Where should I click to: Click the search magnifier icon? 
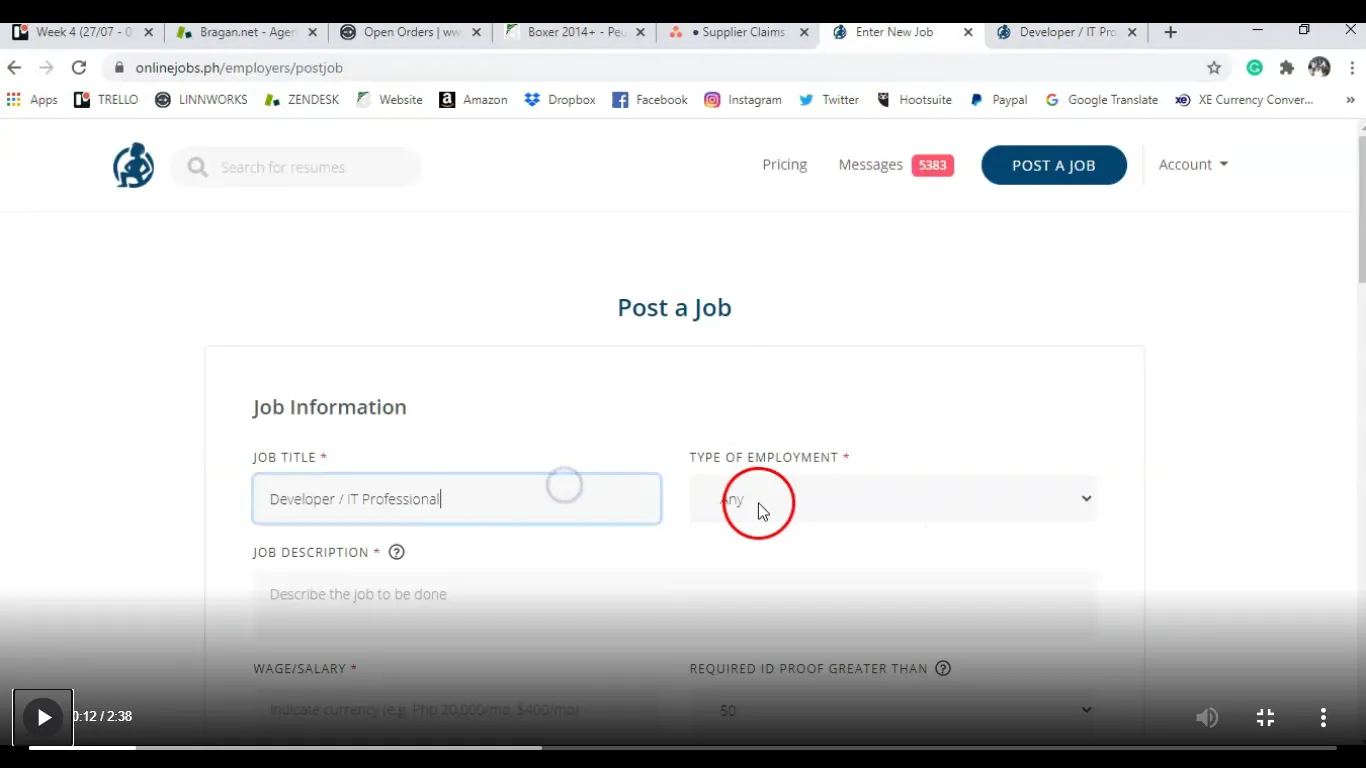(x=197, y=167)
